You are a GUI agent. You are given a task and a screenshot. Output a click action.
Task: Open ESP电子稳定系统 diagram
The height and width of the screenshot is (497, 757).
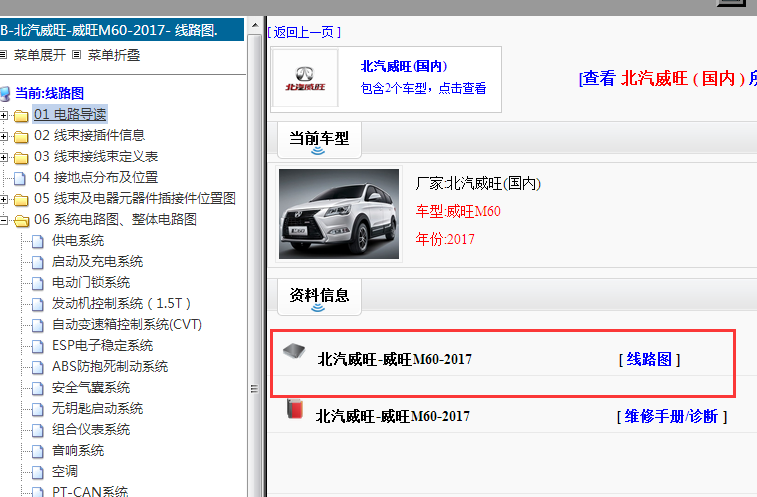102,345
